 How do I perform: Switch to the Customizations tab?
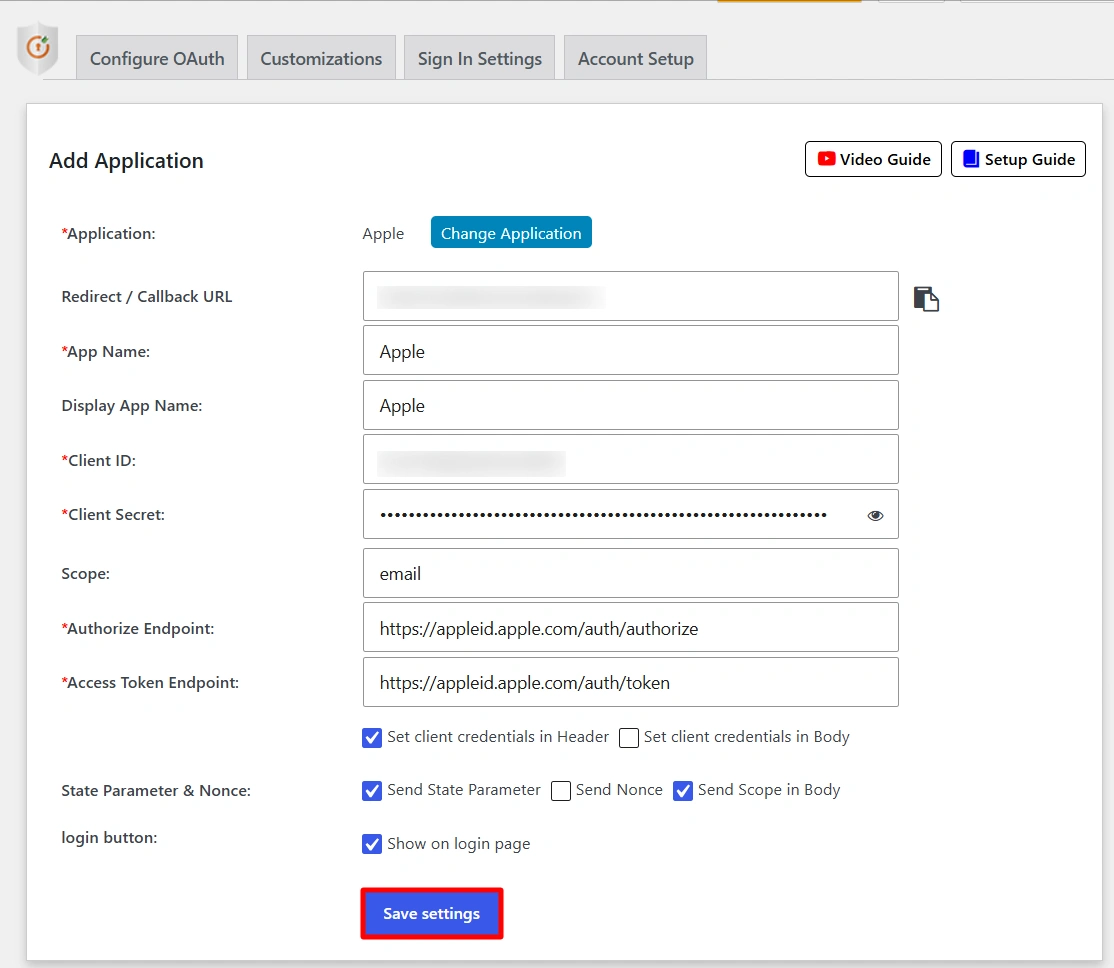point(321,58)
